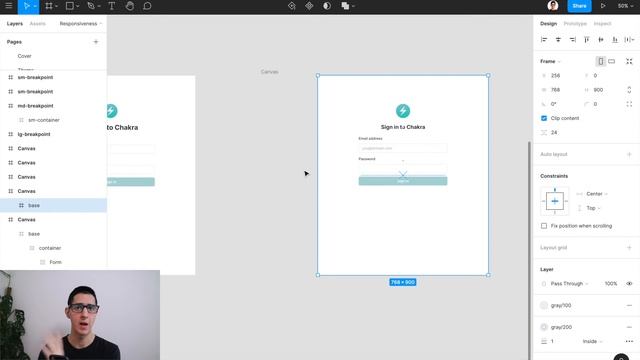The image size is (640, 360).
Task: Open shape tools dropdown arrow
Action: click(x=78, y=6)
